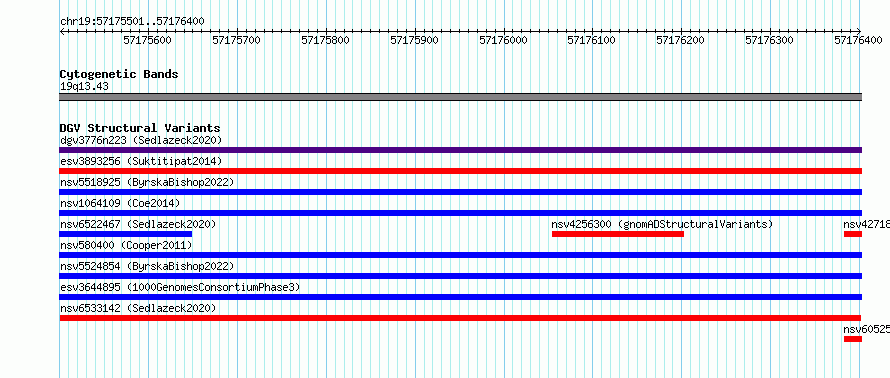Click the 19q13.43 band label
This screenshot has width=890, height=378.
(x=84, y=87)
